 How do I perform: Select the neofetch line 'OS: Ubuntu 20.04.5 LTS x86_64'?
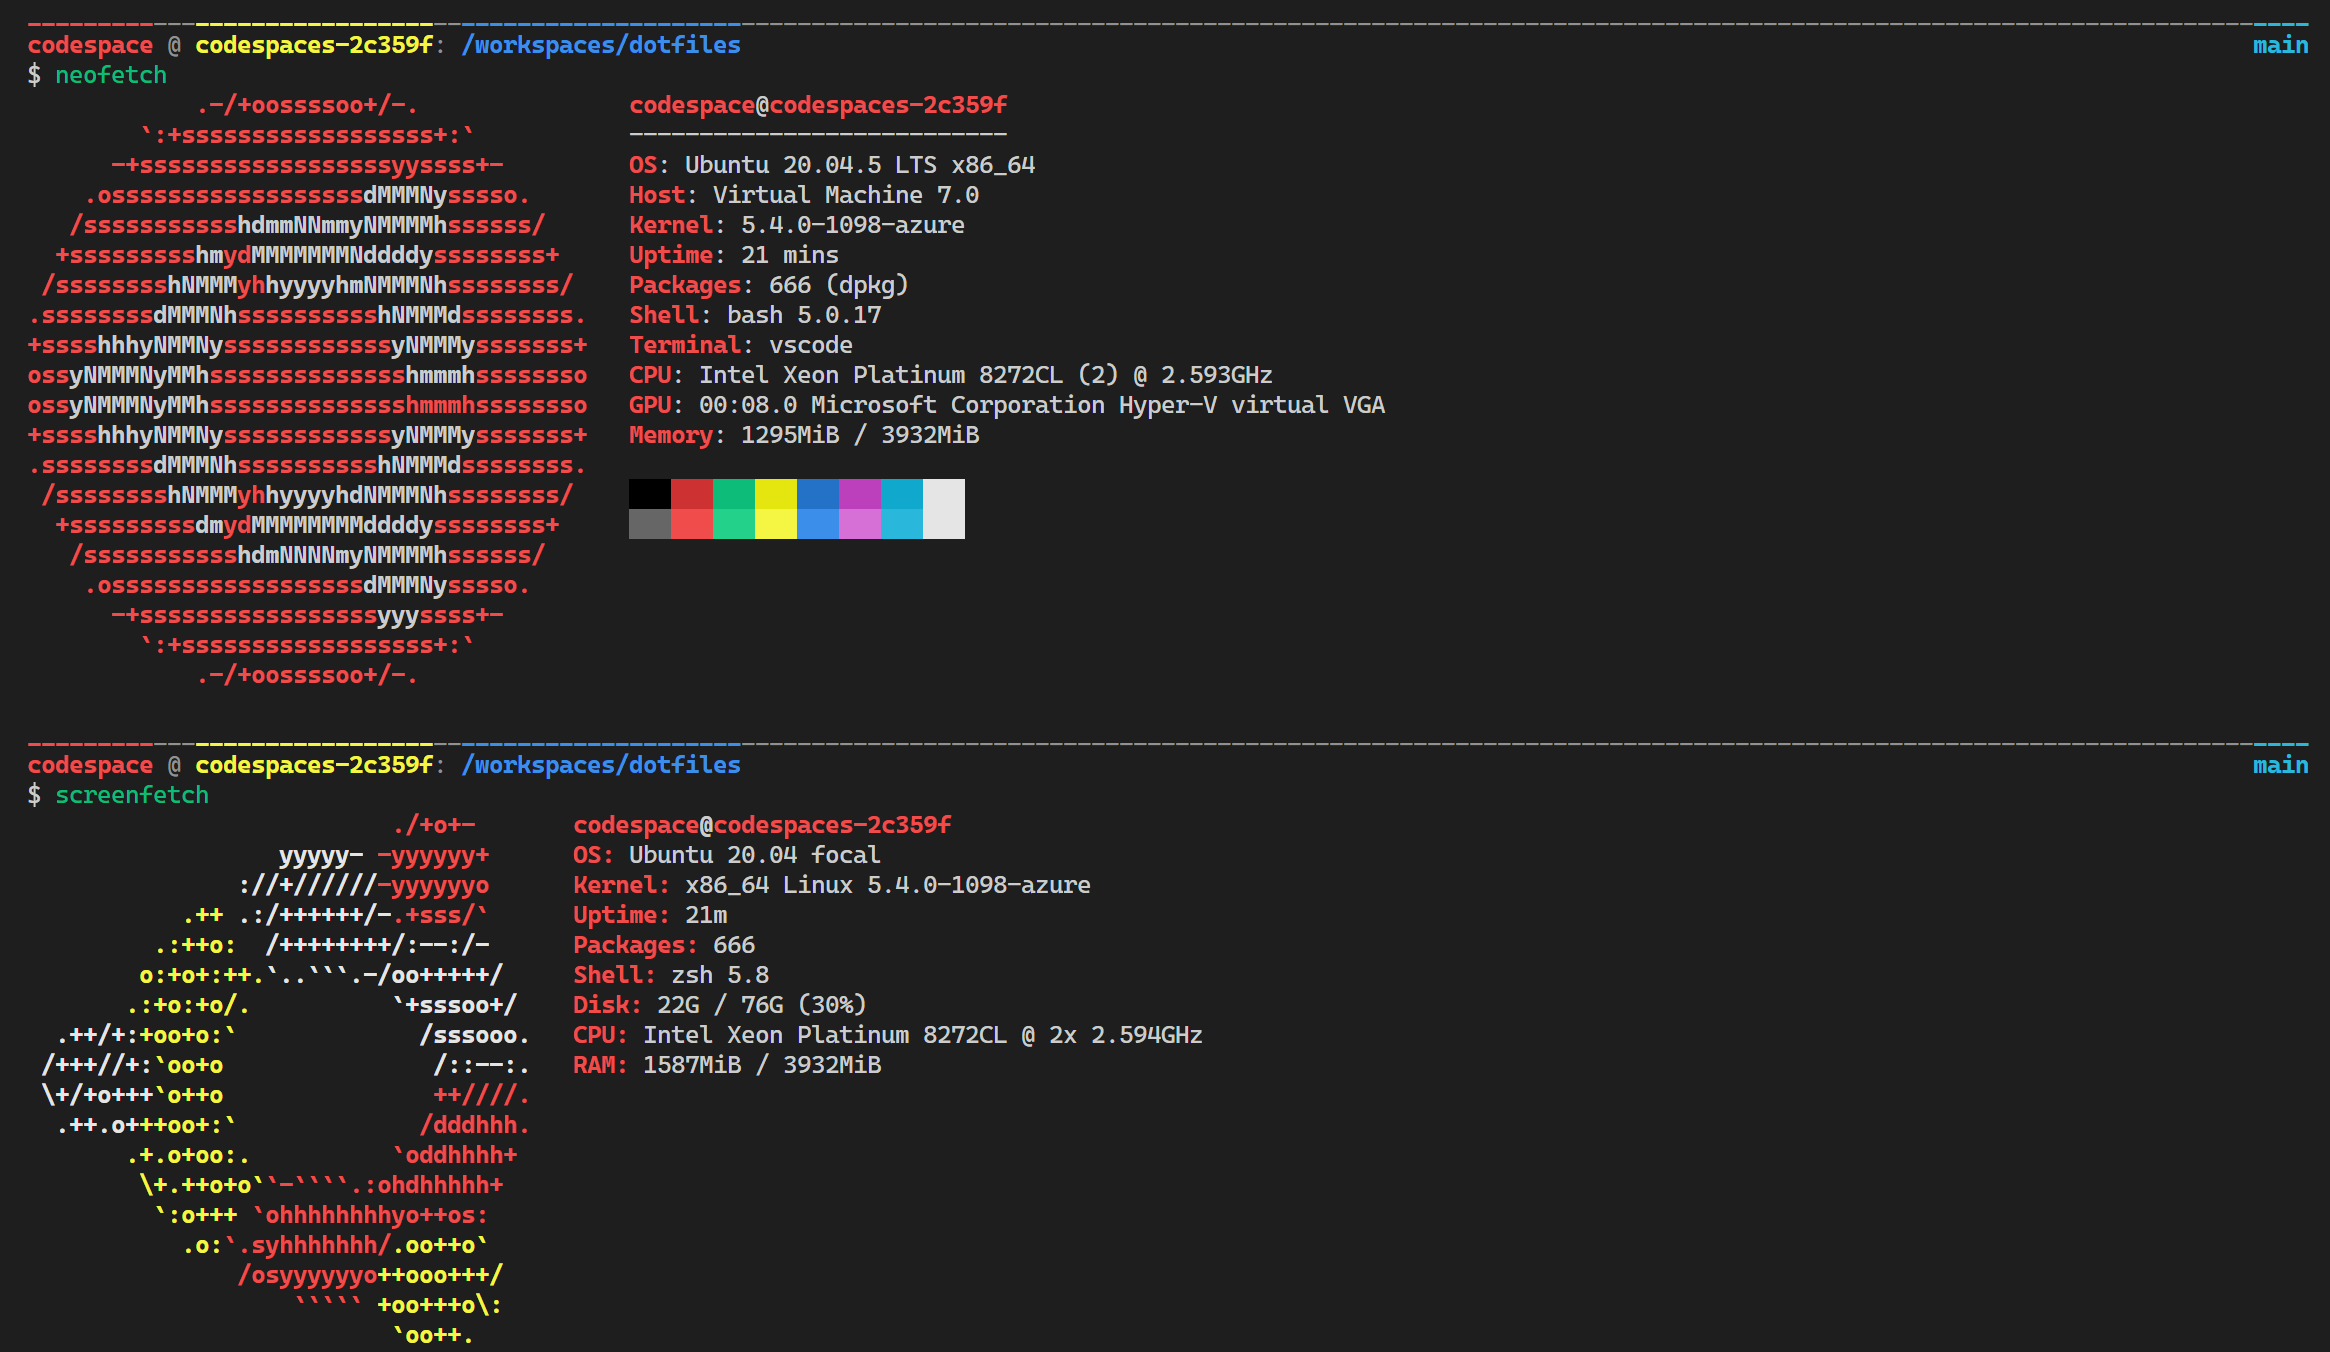point(832,165)
